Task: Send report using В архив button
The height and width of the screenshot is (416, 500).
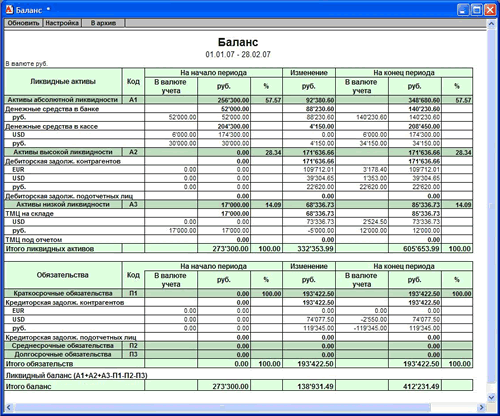Action: pyautogui.click(x=103, y=23)
